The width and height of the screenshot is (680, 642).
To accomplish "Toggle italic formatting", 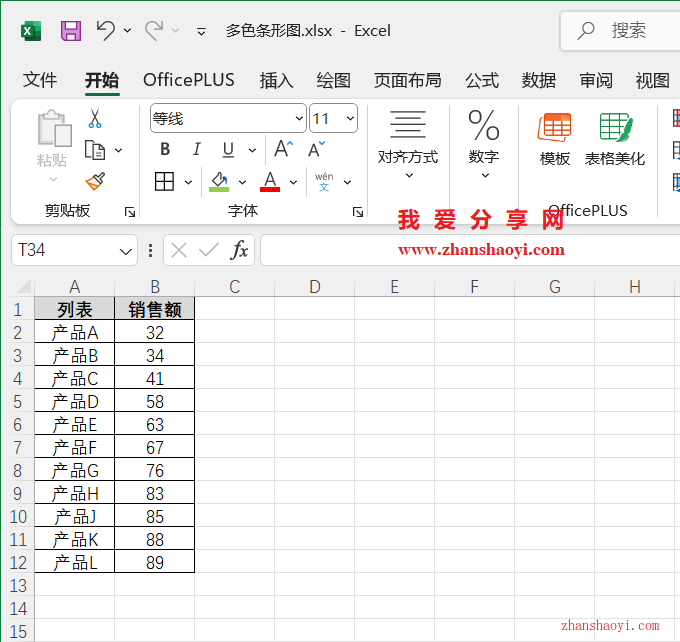I will [196, 150].
